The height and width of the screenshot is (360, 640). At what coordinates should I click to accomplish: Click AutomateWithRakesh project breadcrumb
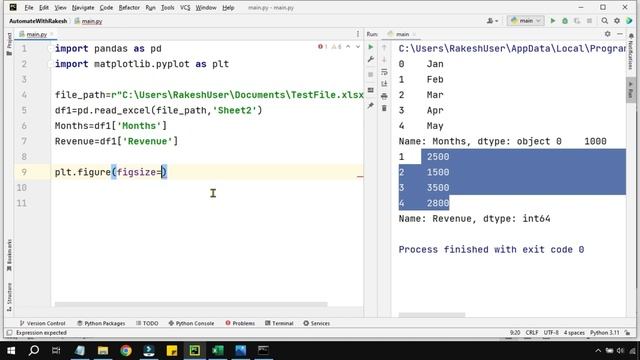coord(38,21)
